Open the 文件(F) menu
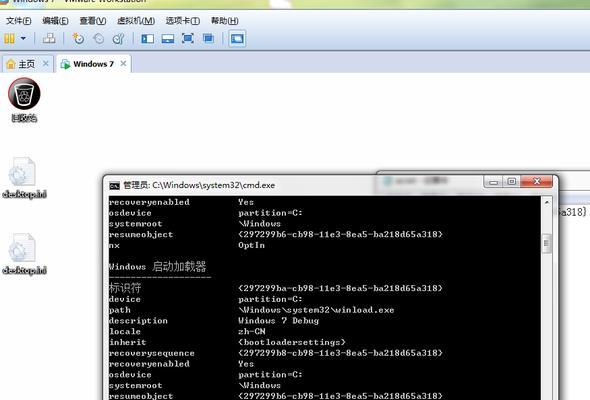The width and height of the screenshot is (590, 400). [18, 21]
